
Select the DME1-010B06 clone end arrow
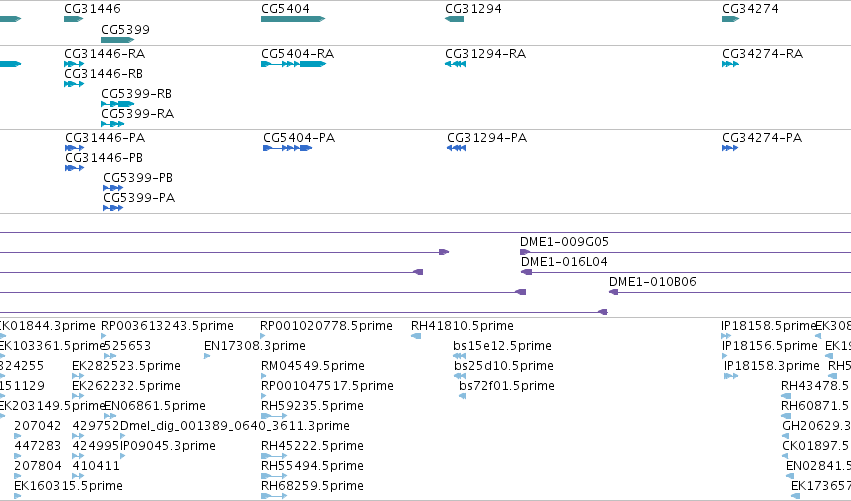[x=614, y=292]
